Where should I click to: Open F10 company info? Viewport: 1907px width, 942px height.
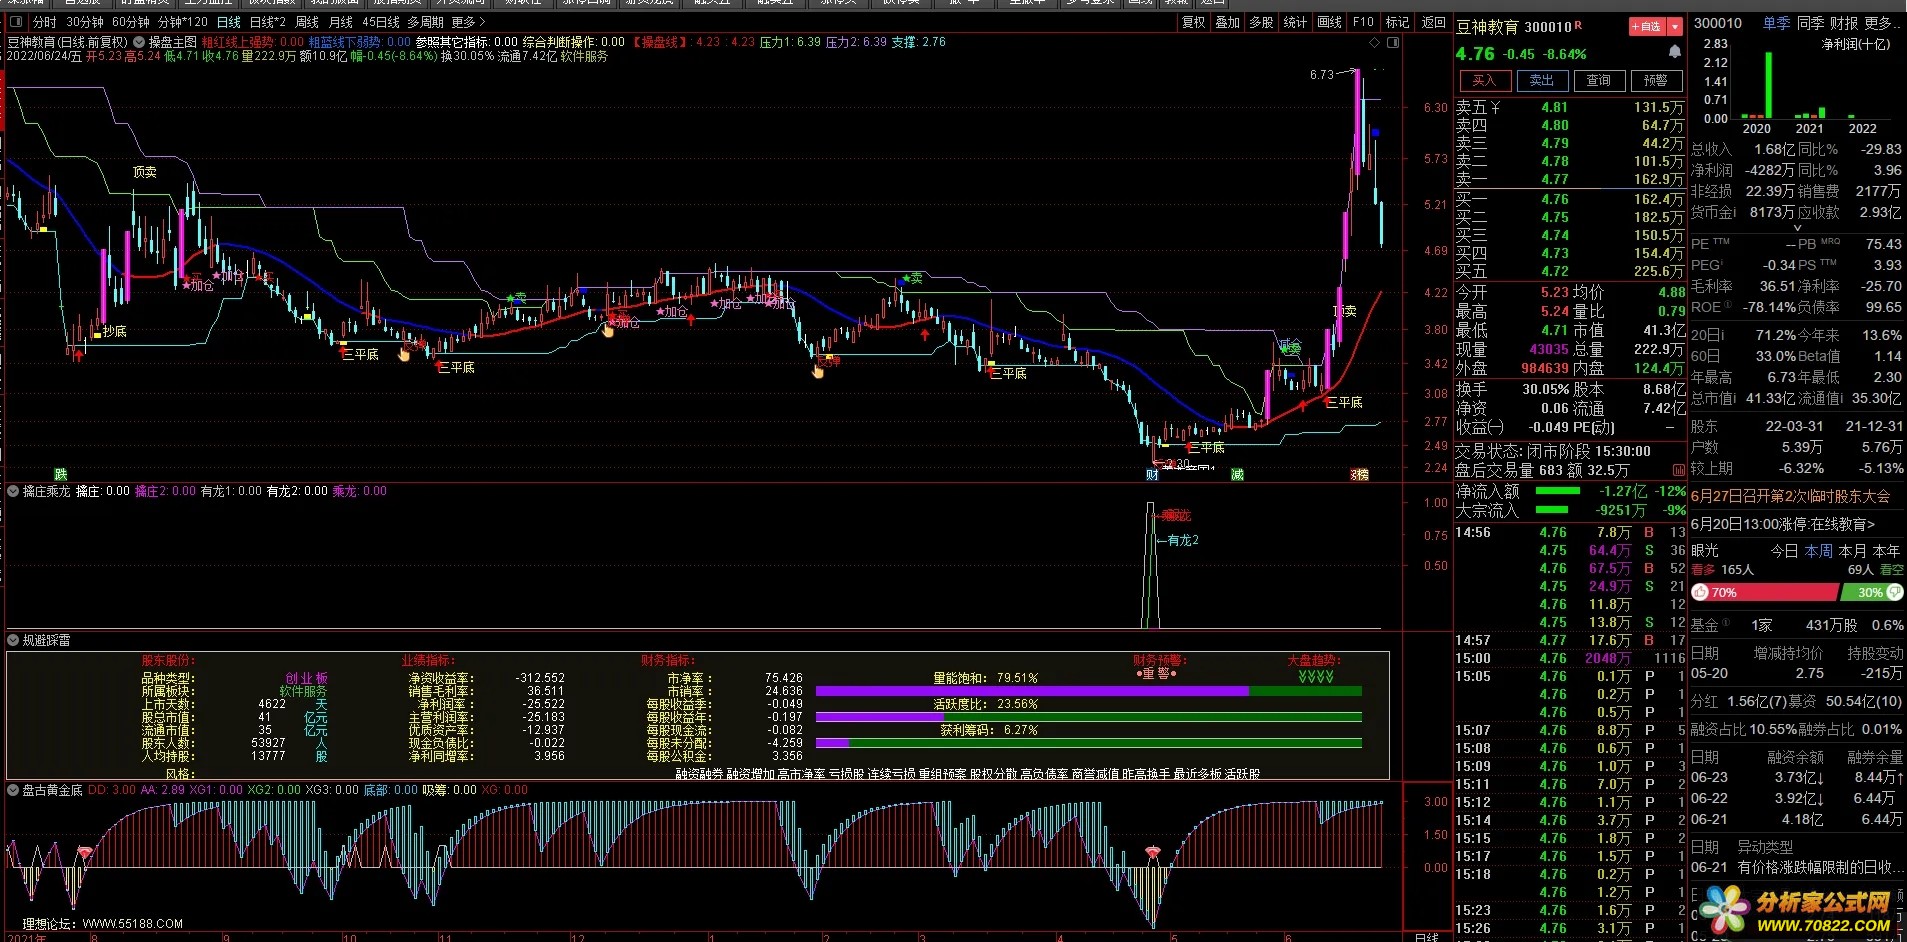coord(1363,22)
